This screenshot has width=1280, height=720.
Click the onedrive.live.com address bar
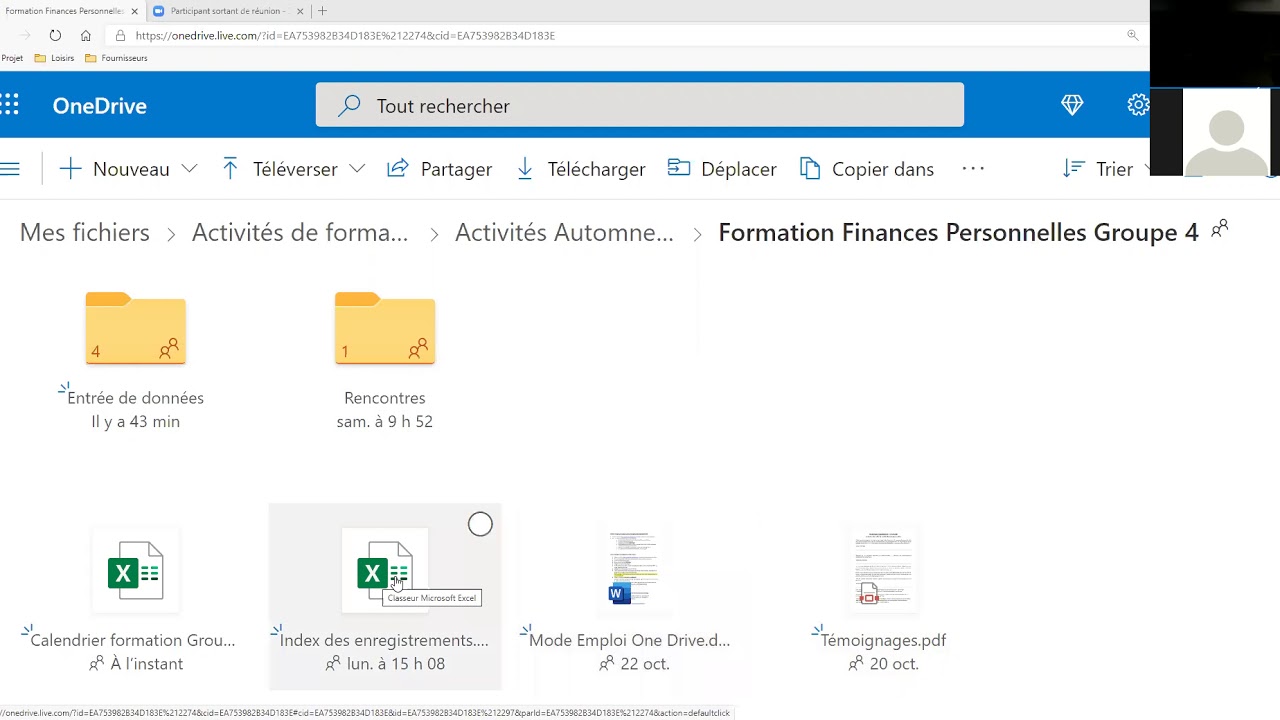pyautogui.click(x=620, y=35)
